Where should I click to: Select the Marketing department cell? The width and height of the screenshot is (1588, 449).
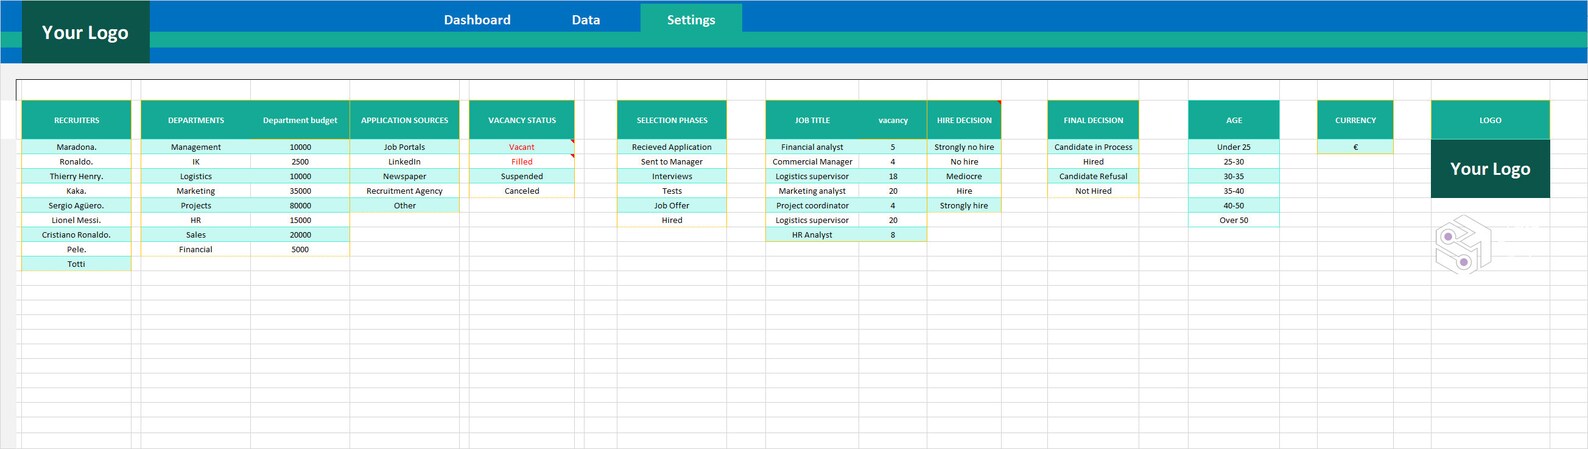click(196, 191)
